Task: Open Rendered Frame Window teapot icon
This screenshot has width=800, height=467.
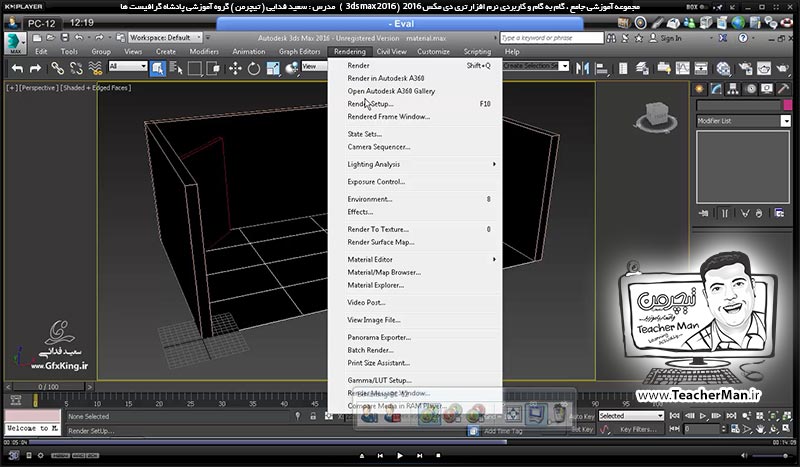Action: click(x=764, y=68)
